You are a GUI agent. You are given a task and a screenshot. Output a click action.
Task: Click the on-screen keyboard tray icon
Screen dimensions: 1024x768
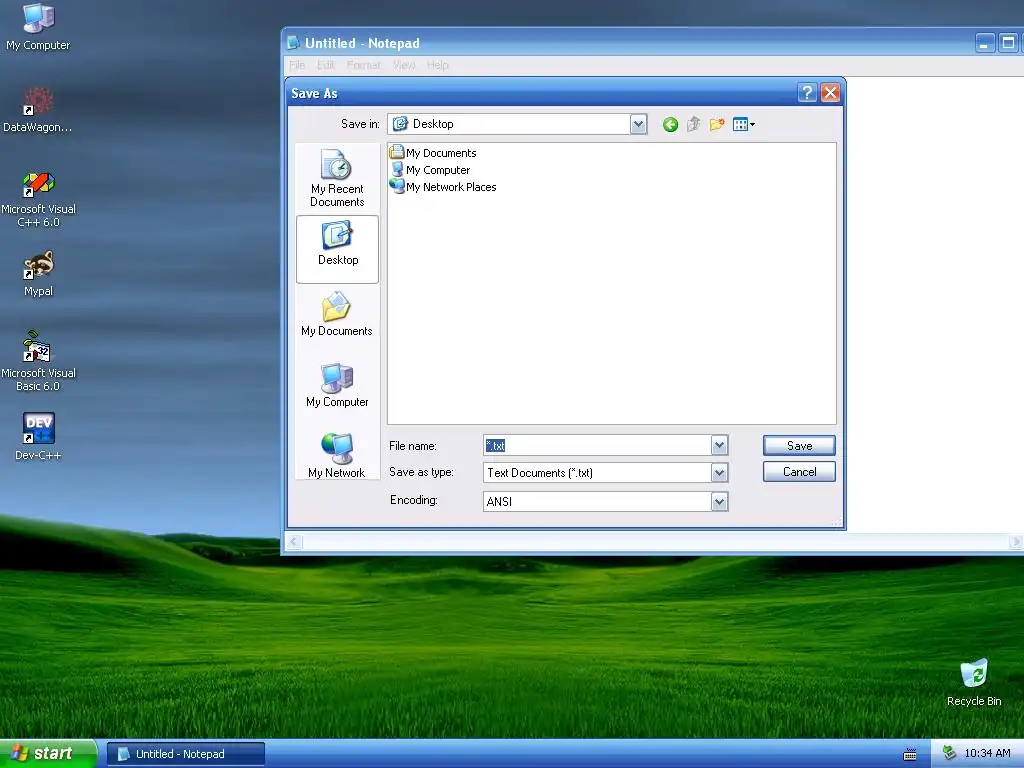(x=910, y=754)
